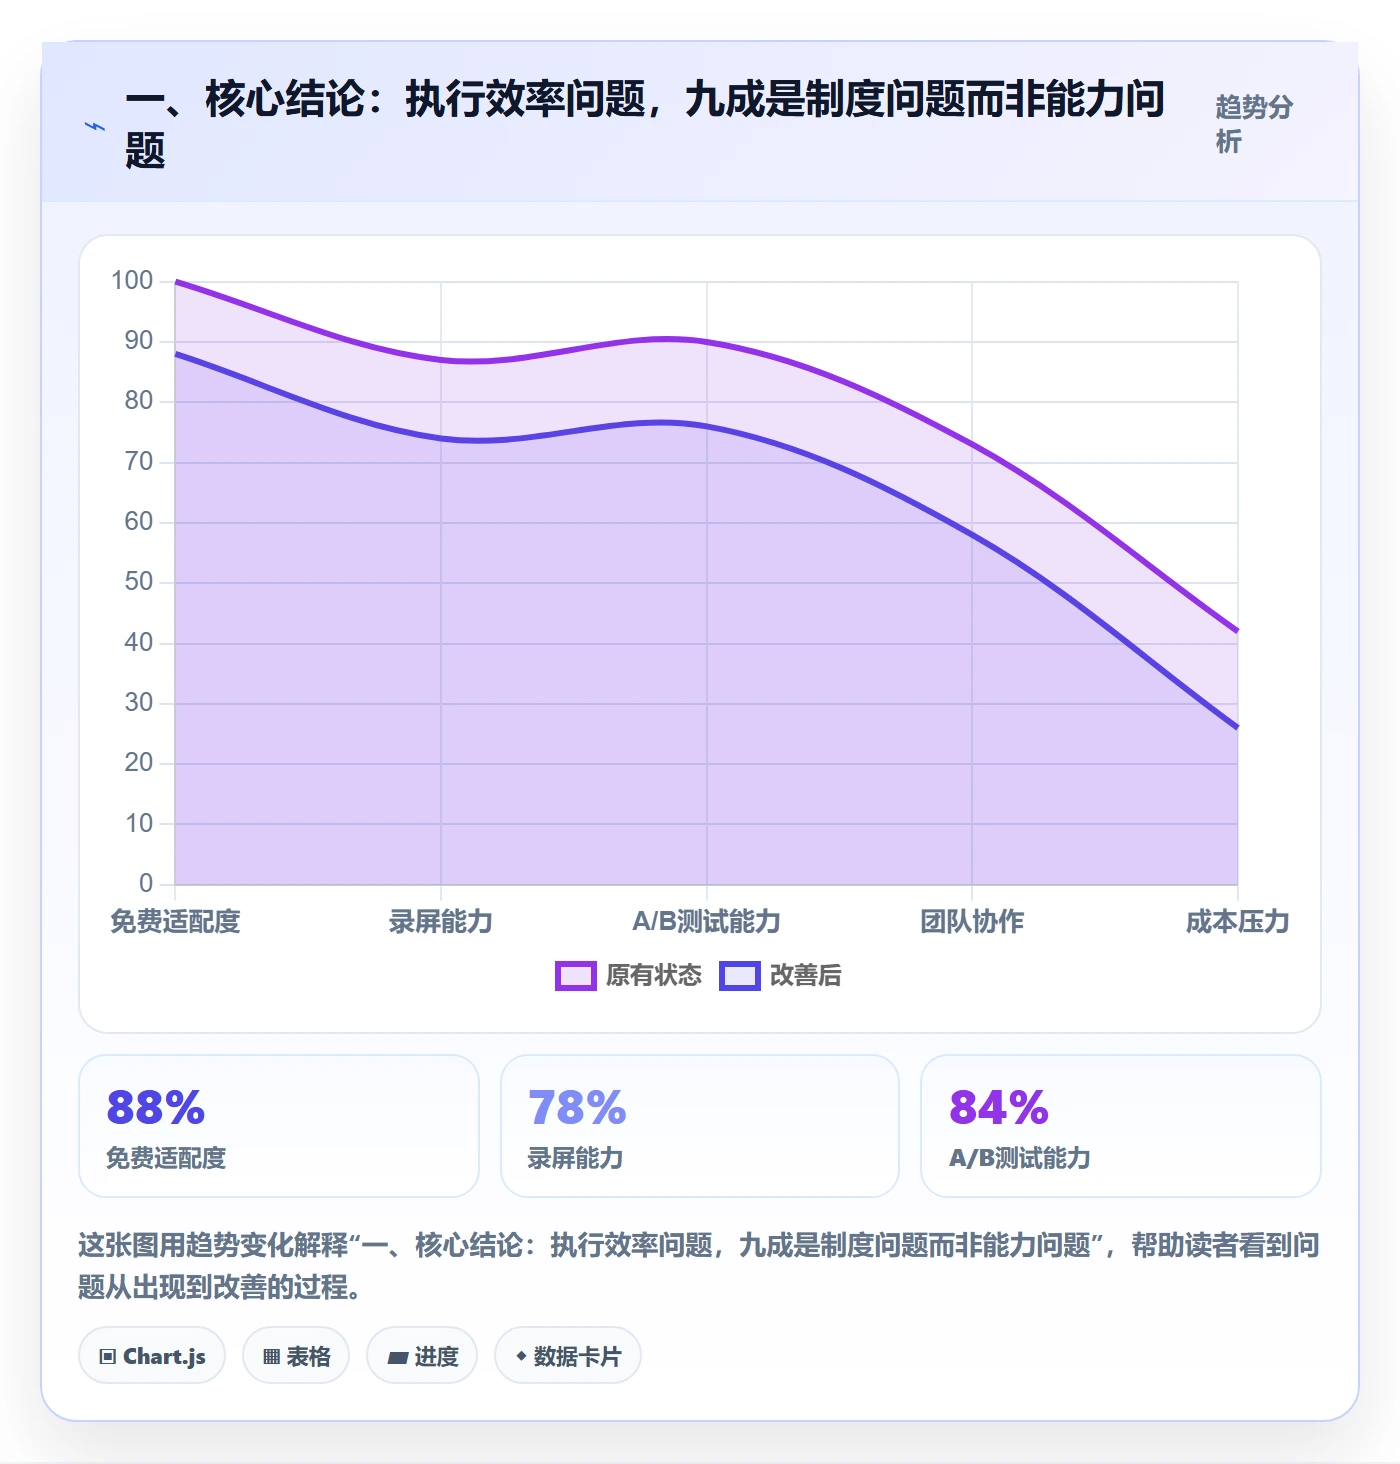Select the 进度 tag chip
This screenshot has width=1400, height=1464.
tap(422, 1356)
